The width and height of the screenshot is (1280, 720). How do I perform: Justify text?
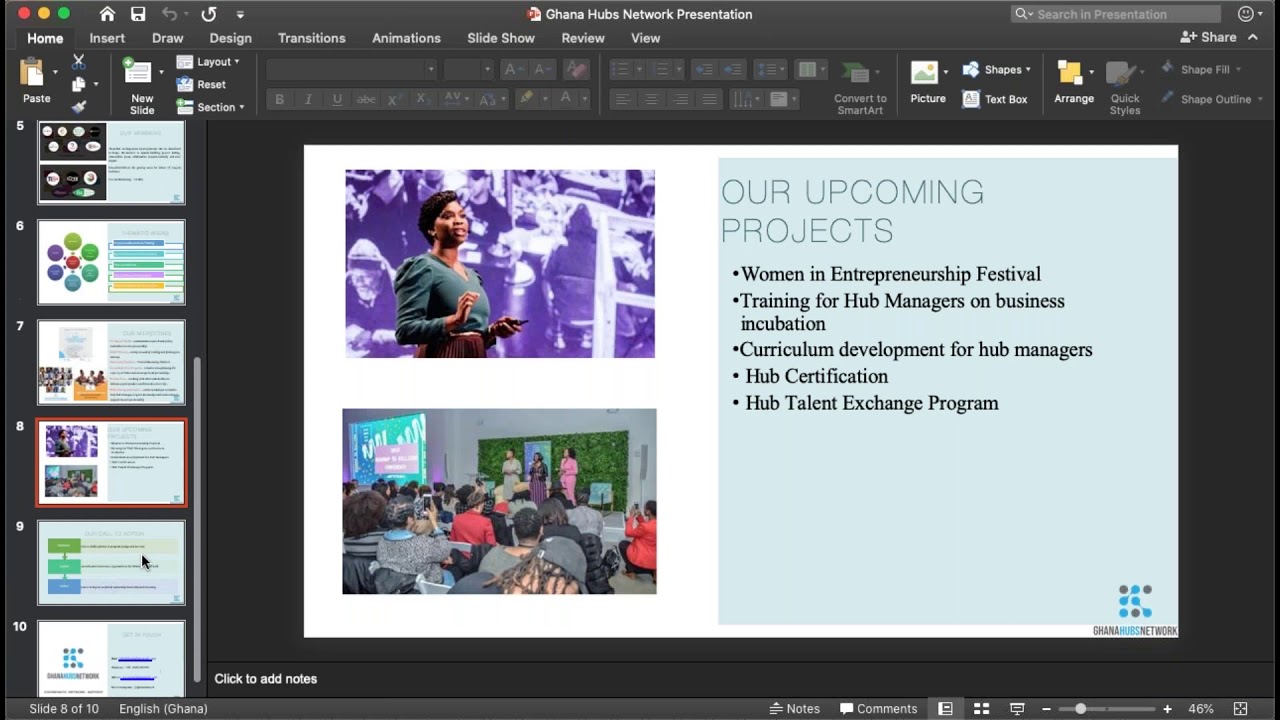tap(709, 99)
